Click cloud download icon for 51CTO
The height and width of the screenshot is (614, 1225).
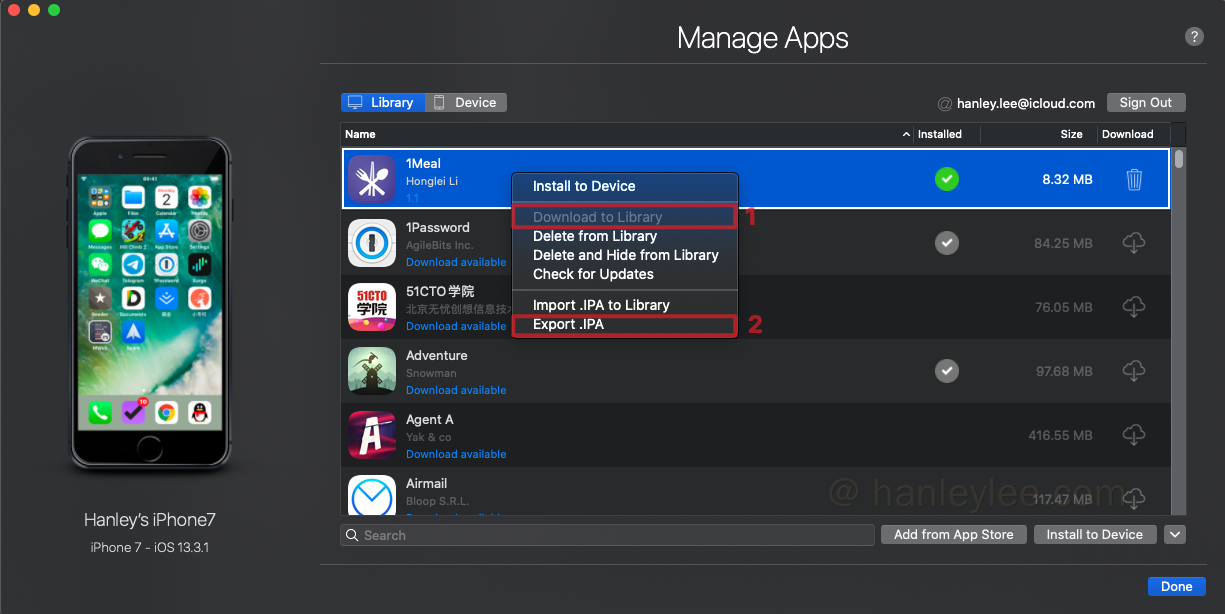tap(1134, 307)
